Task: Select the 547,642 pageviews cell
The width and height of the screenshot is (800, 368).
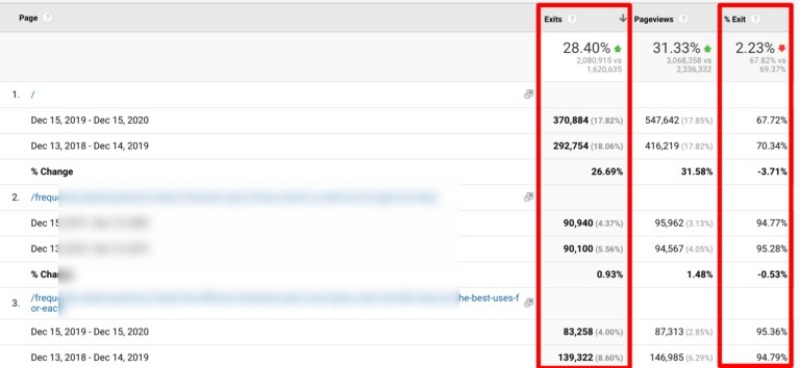Action: tap(662, 120)
